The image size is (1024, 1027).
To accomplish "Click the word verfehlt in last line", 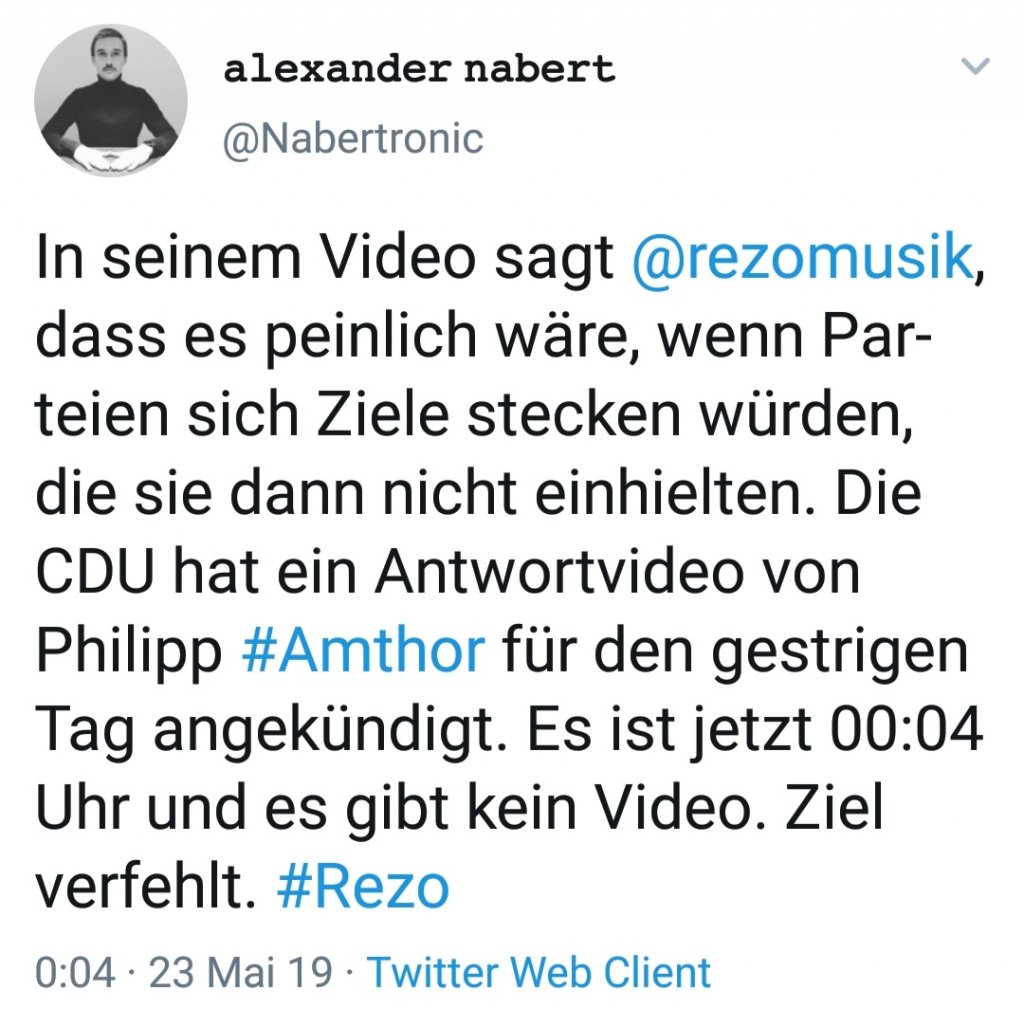I will pyautogui.click(x=145, y=887).
